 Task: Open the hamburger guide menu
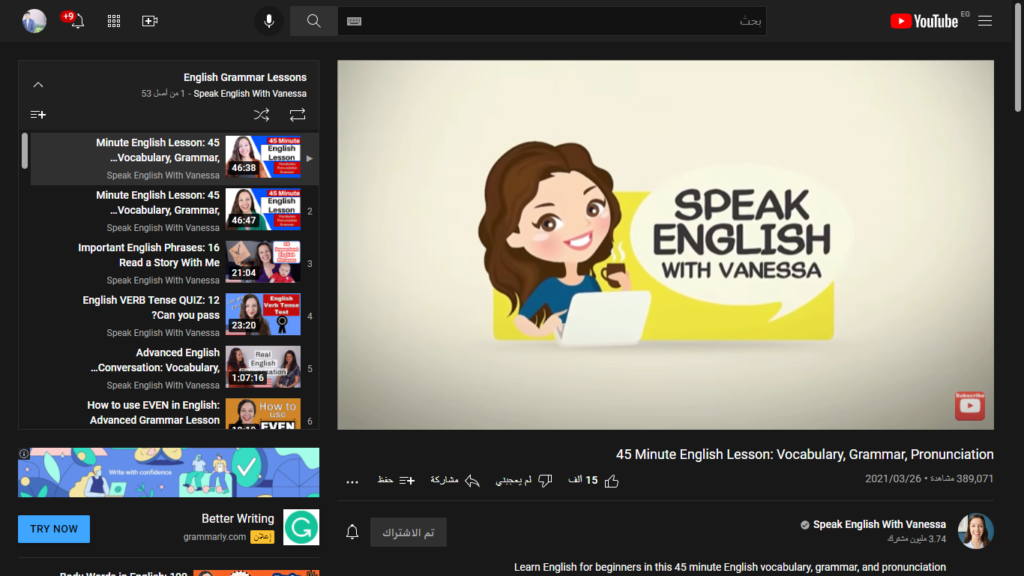click(985, 21)
